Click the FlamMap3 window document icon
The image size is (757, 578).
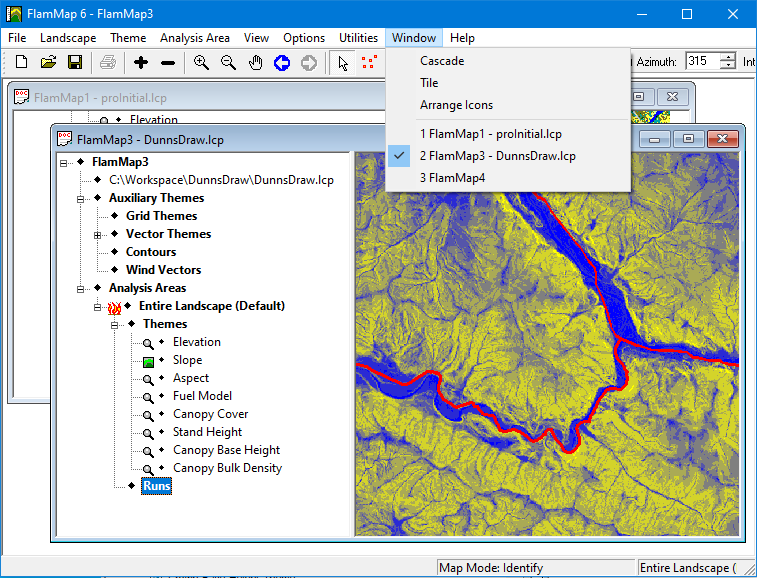click(64, 139)
